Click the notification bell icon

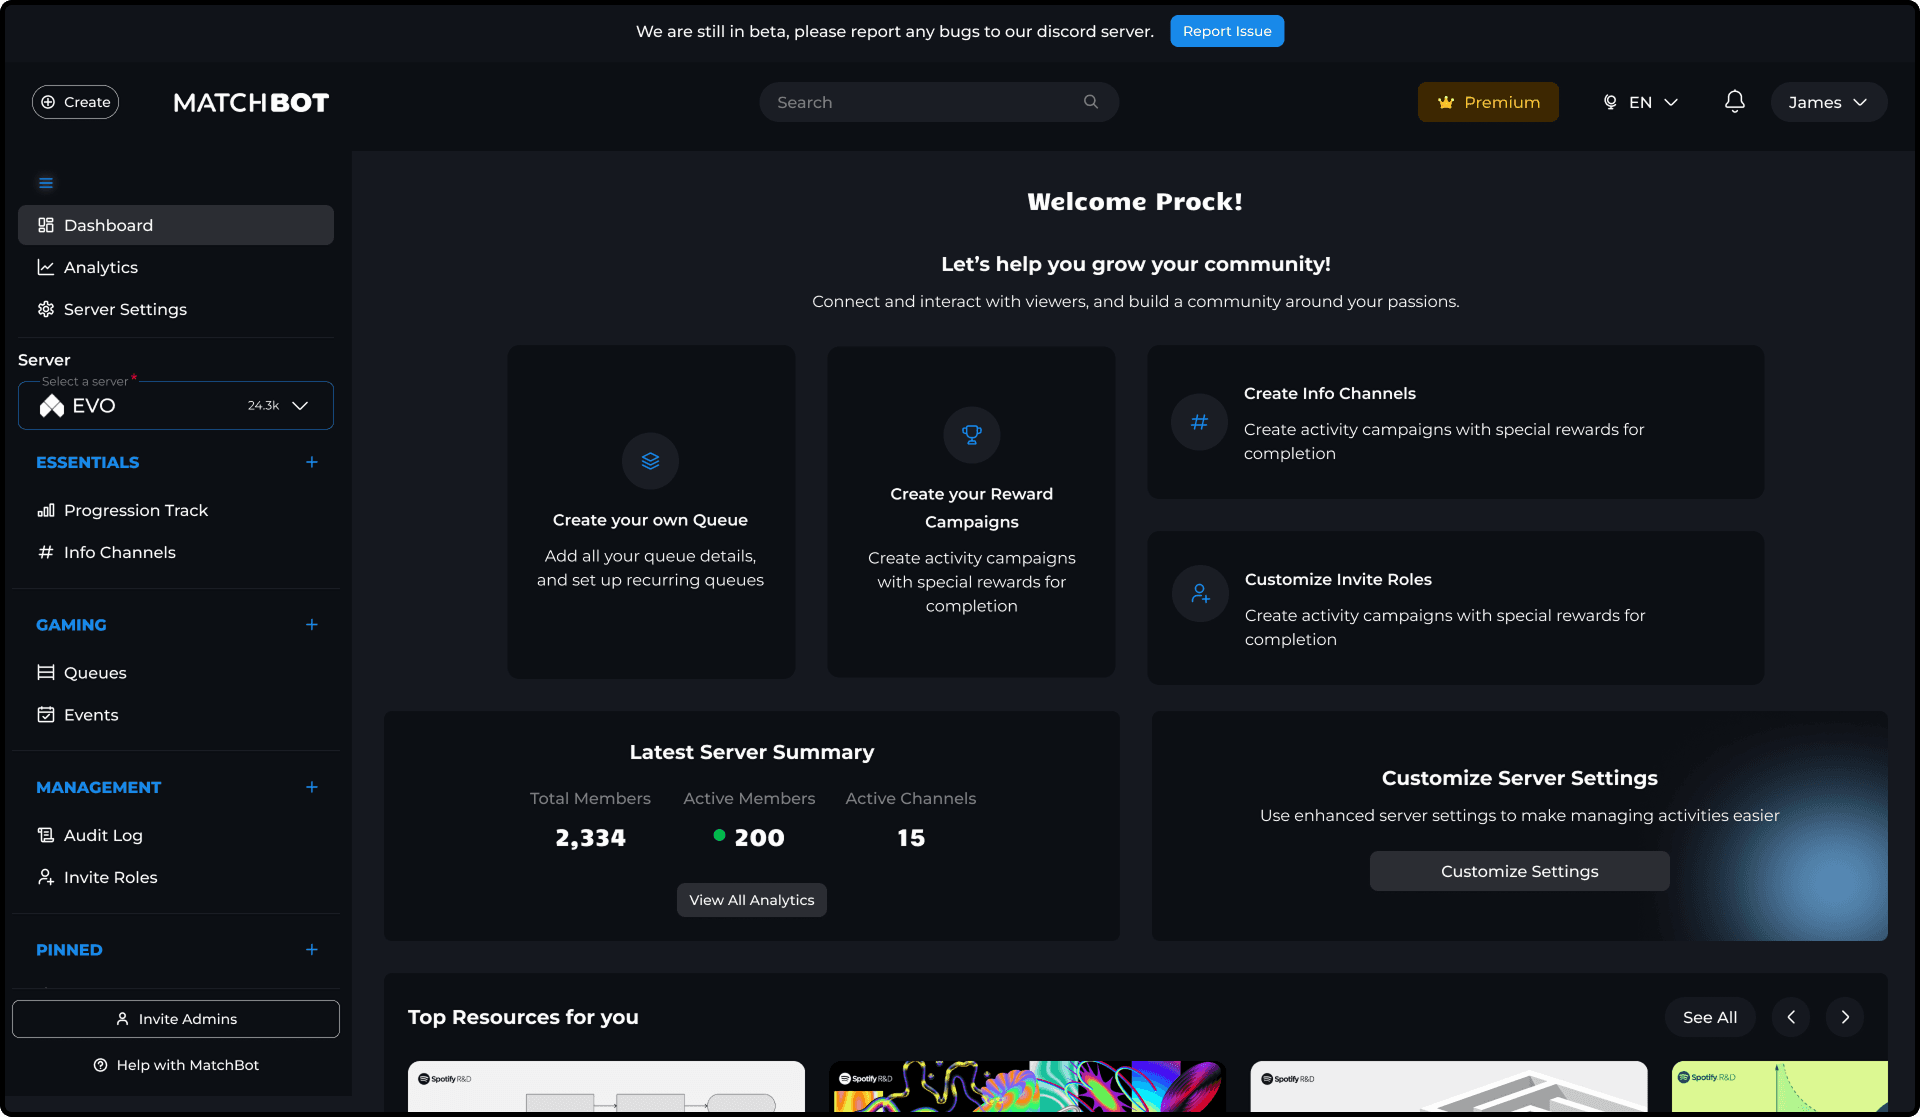[x=1735, y=102]
